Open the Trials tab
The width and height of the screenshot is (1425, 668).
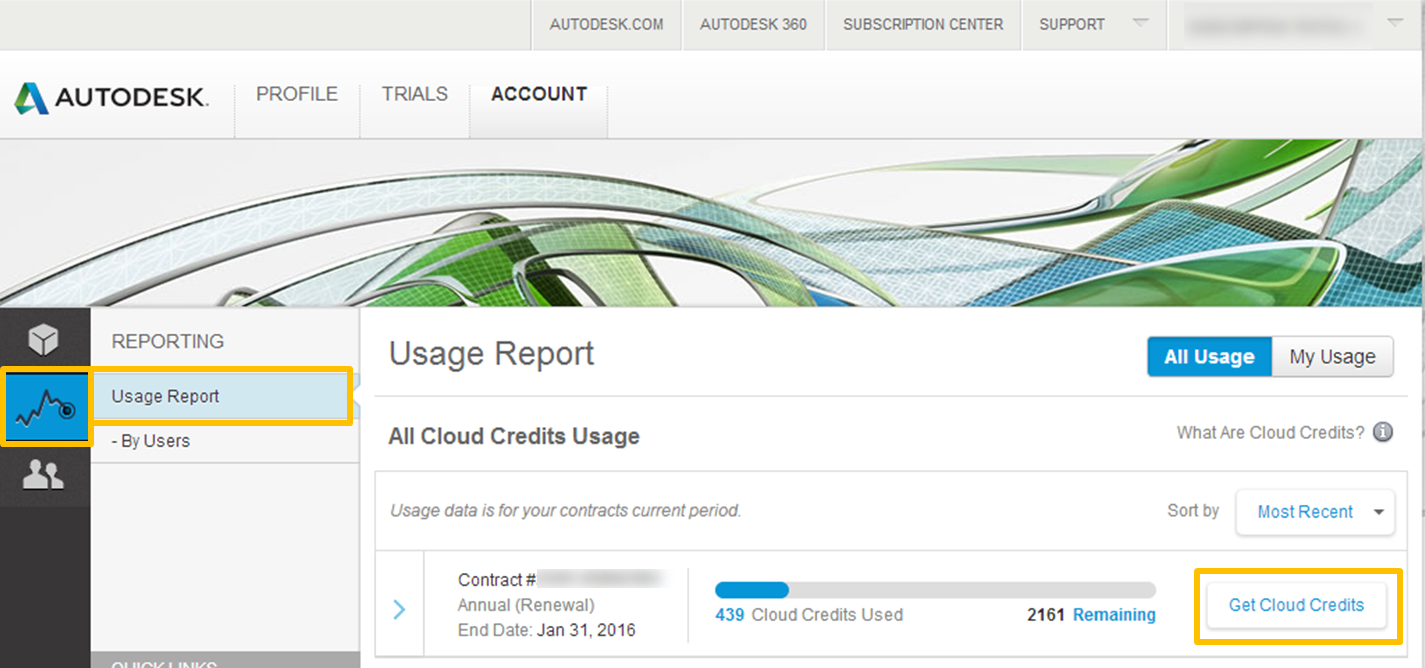415,94
